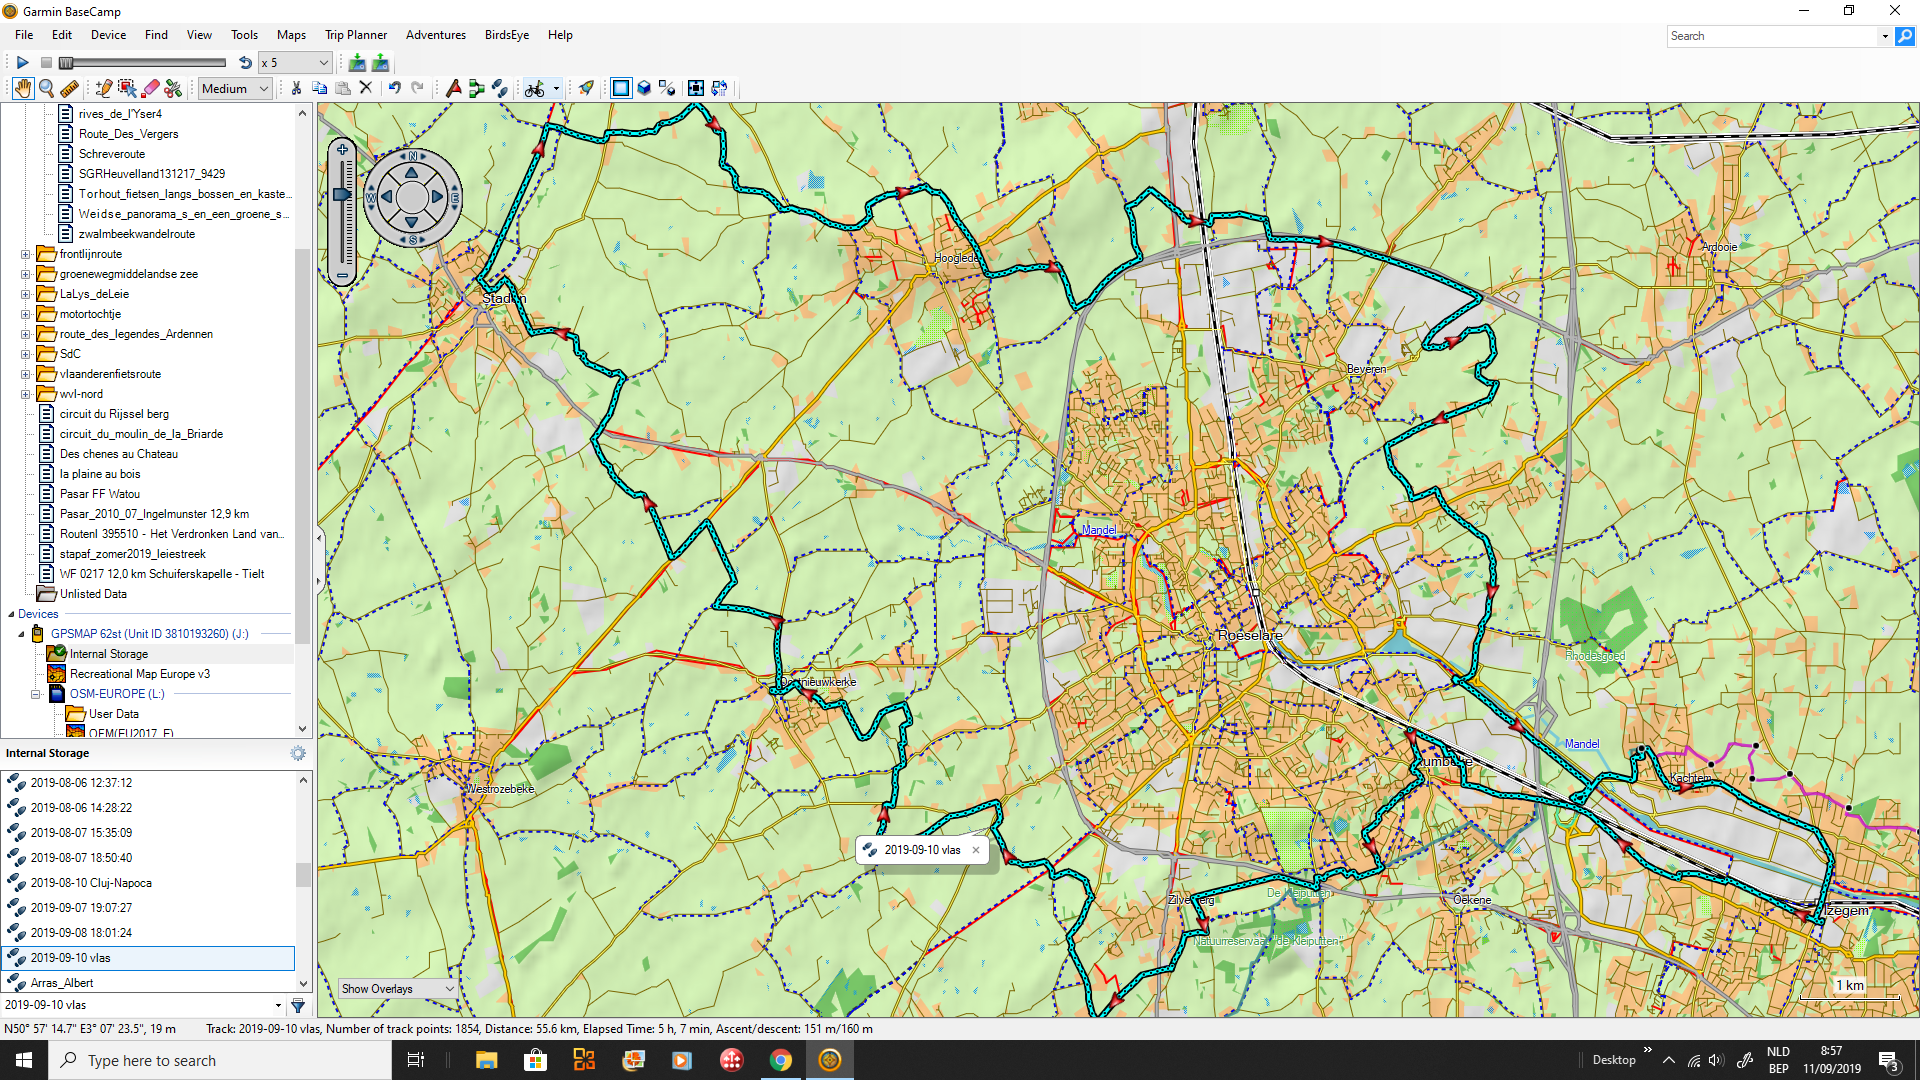Select track 2019-09-07 19:07:27
1920x1080 pixels.
150,908
